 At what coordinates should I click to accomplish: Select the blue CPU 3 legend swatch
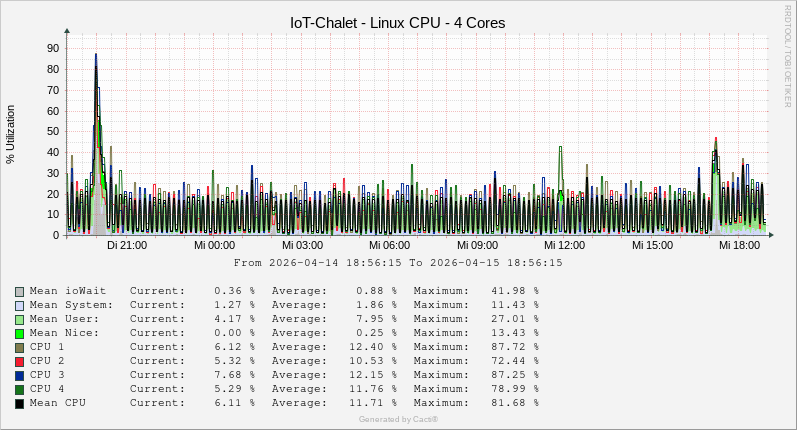[19, 375]
